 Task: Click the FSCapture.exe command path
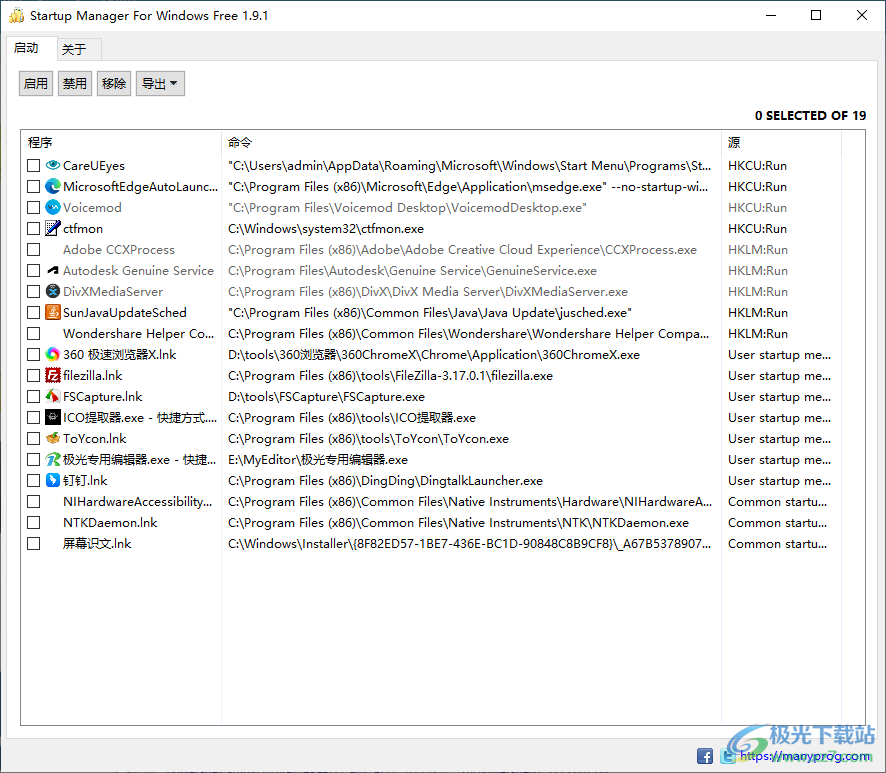(326, 396)
